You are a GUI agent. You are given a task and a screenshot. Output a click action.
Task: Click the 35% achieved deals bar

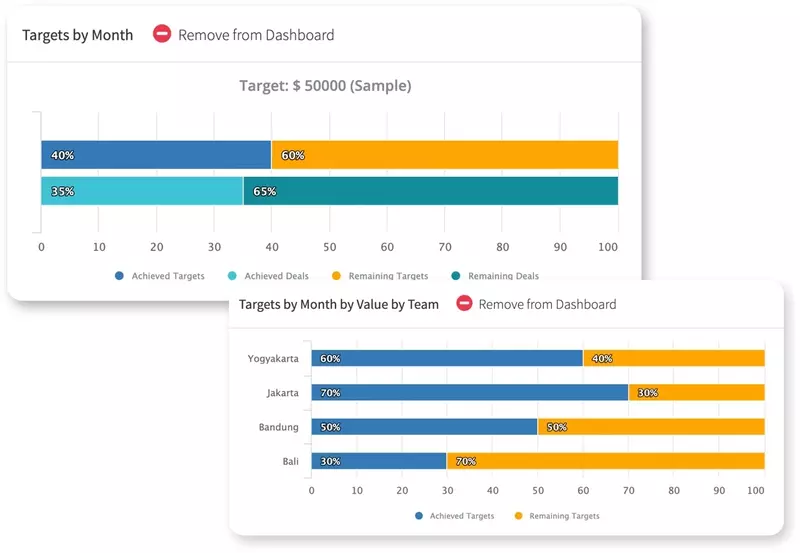[x=142, y=191]
